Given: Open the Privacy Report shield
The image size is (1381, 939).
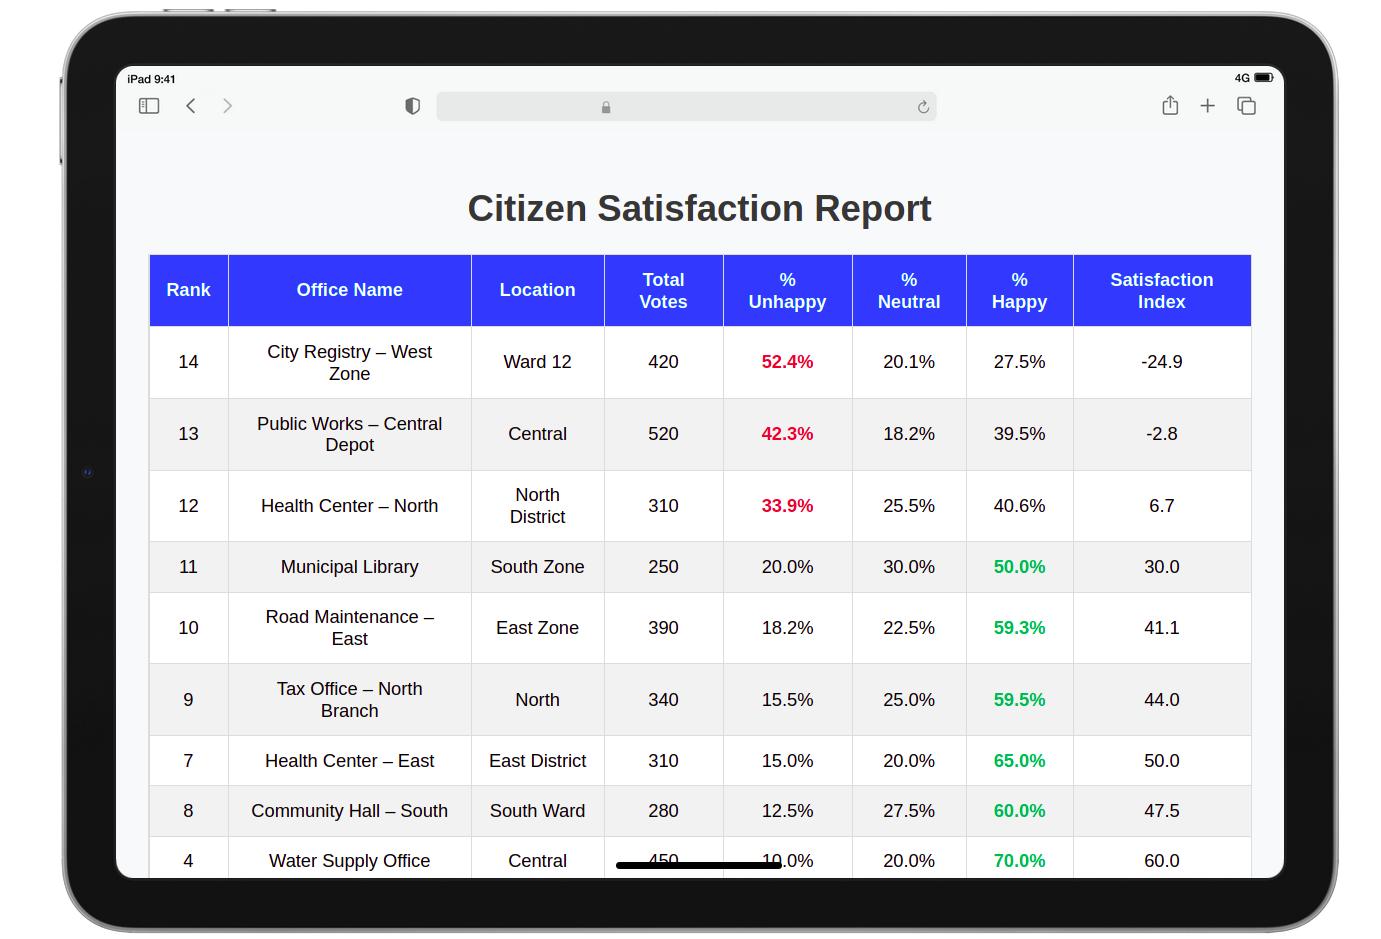Looking at the screenshot, I should point(412,105).
